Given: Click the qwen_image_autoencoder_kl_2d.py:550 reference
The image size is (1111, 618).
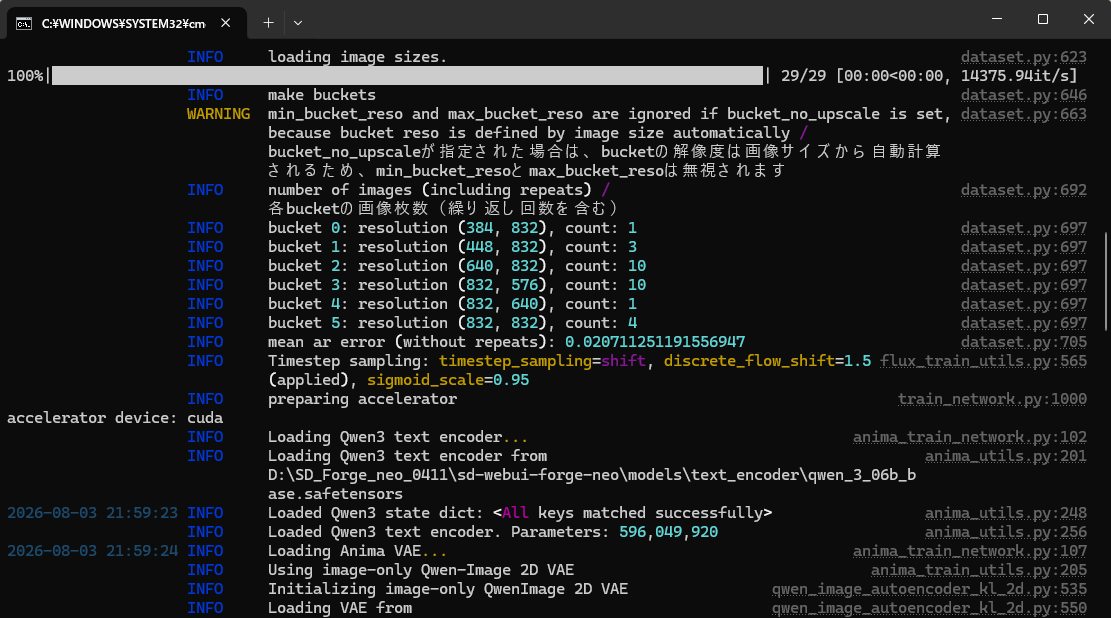Looking at the screenshot, I should (x=929, y=608).
